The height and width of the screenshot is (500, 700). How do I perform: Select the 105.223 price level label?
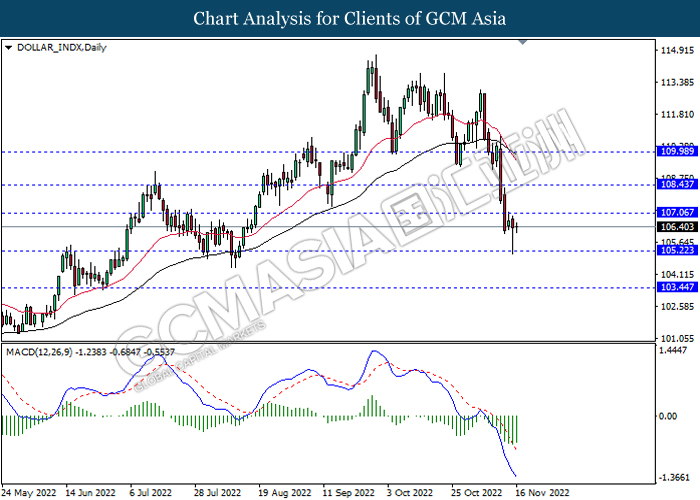pyautogui.click(x=677, y=250)
